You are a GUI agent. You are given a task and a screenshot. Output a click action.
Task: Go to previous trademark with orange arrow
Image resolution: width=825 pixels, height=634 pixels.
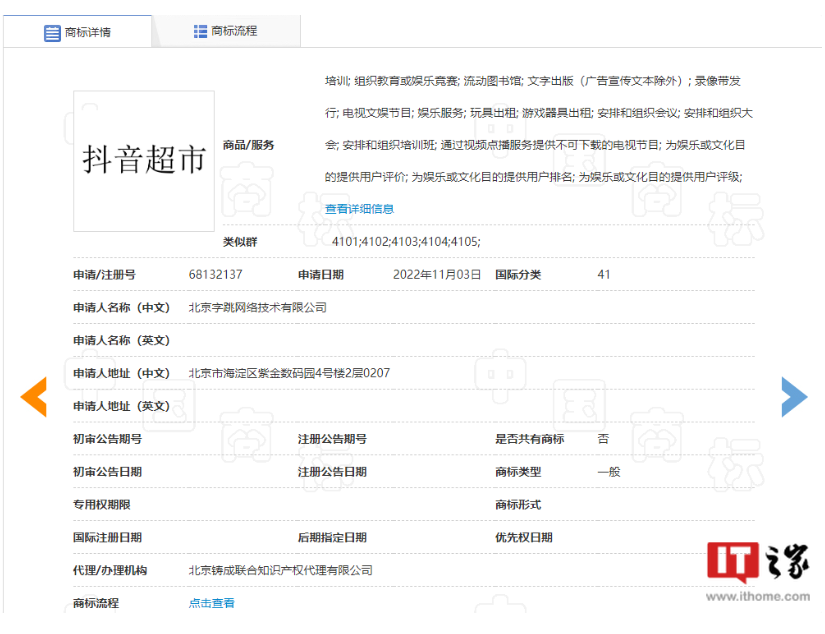34,397
